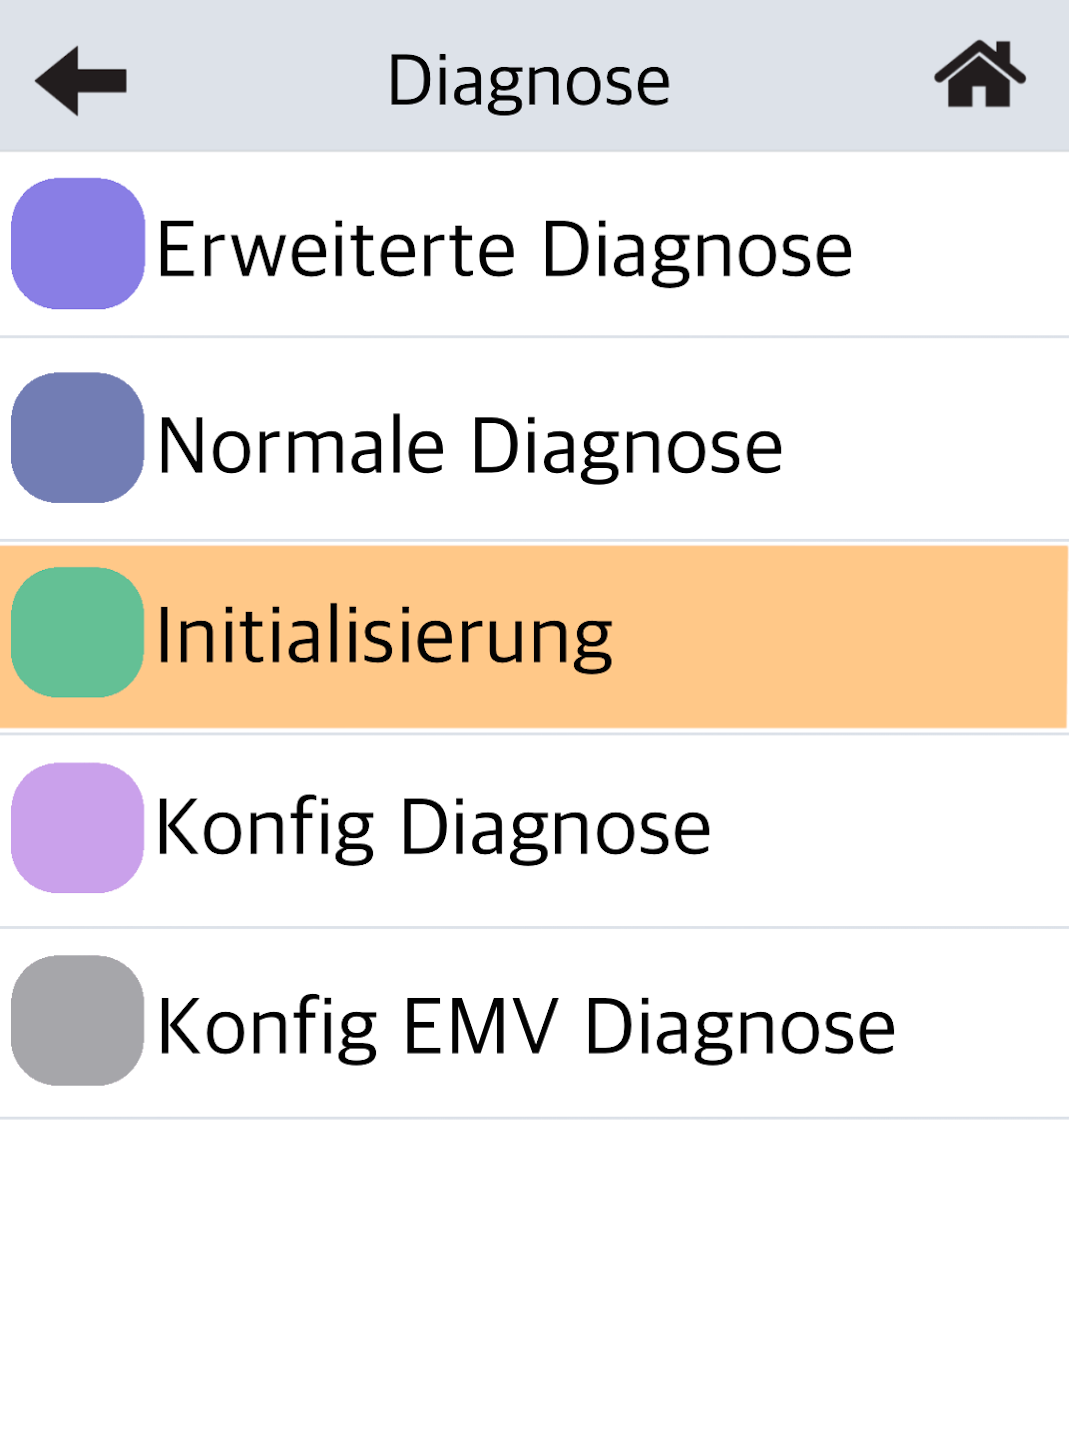Image resolution: width=1069 pixels, height=1440 pixels.
Task: Return to home via the house icon
Action: (x=979, y=74)
